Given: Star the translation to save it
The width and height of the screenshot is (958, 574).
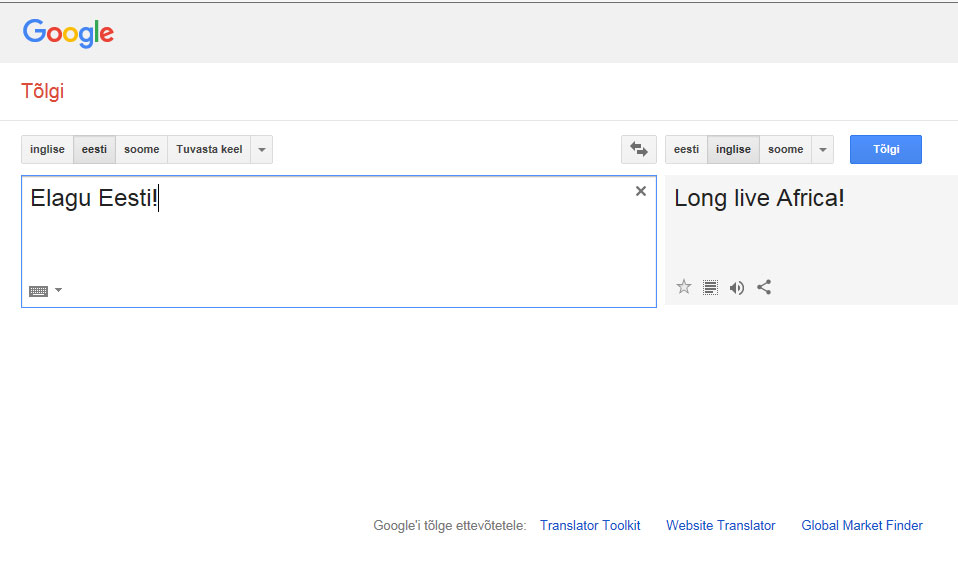Looking at the screenshot, I should [x=684, y=287].
